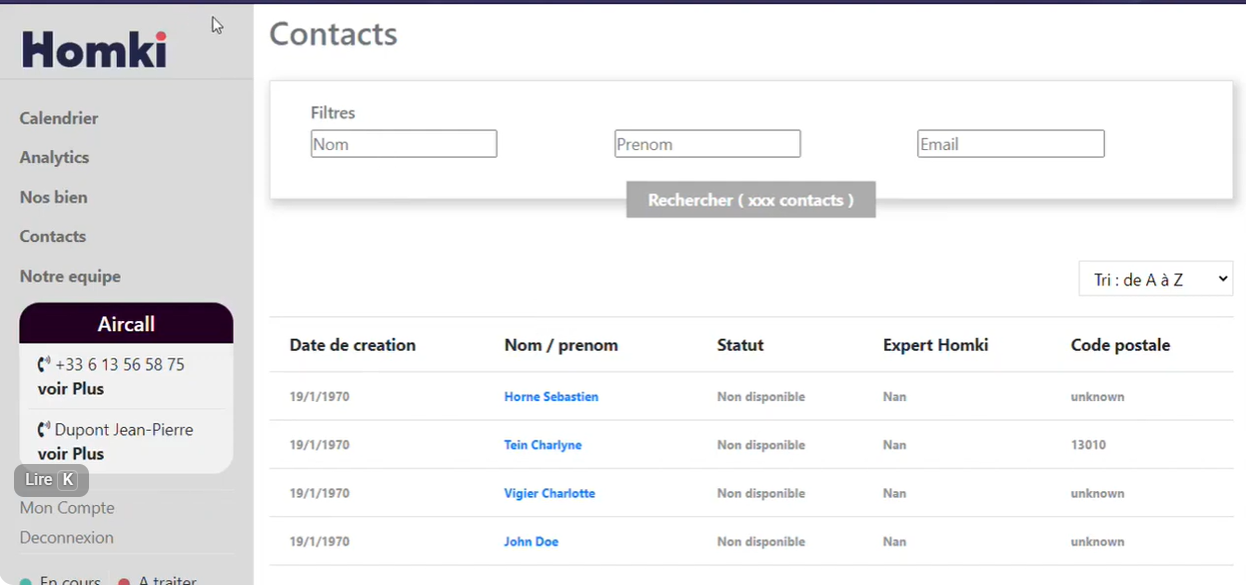Click phone icon beside +33 6 13 56 58 75

pos(44,365)
